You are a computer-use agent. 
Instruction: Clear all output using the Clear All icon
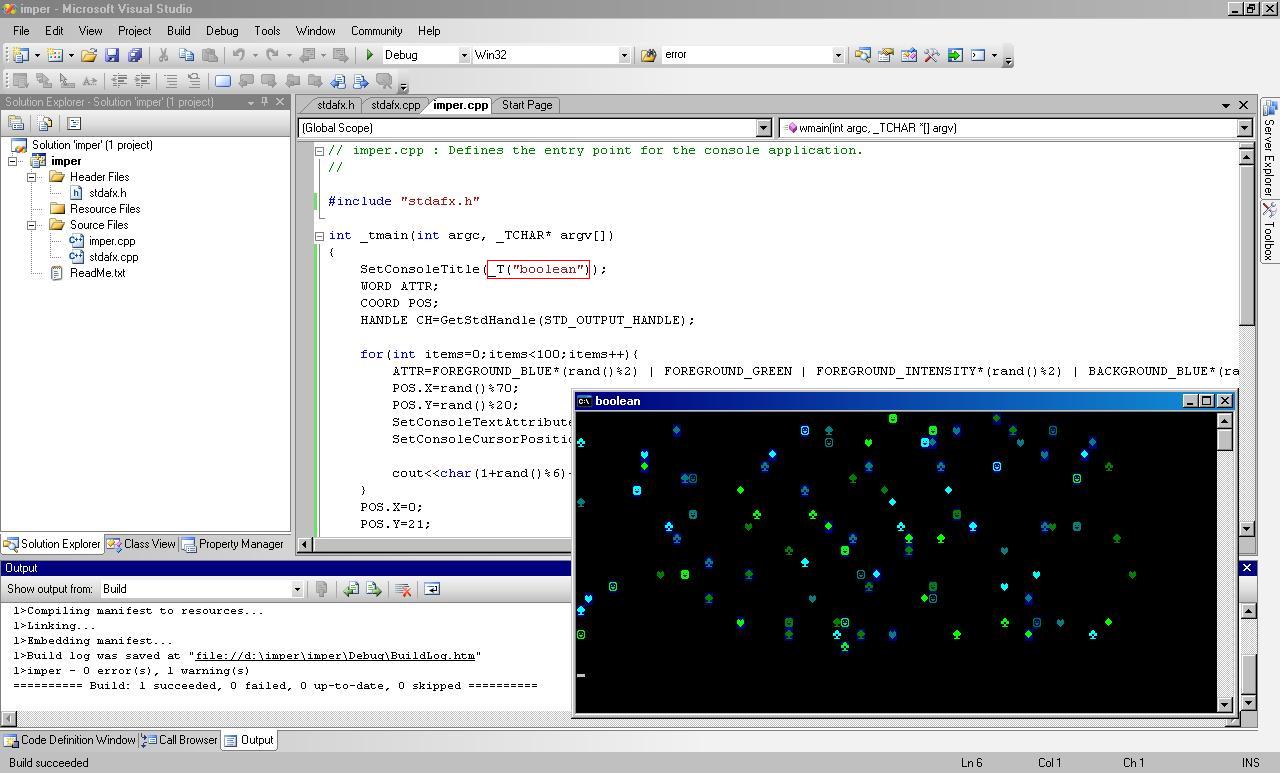pyautogui.click(x=404, y=589)
